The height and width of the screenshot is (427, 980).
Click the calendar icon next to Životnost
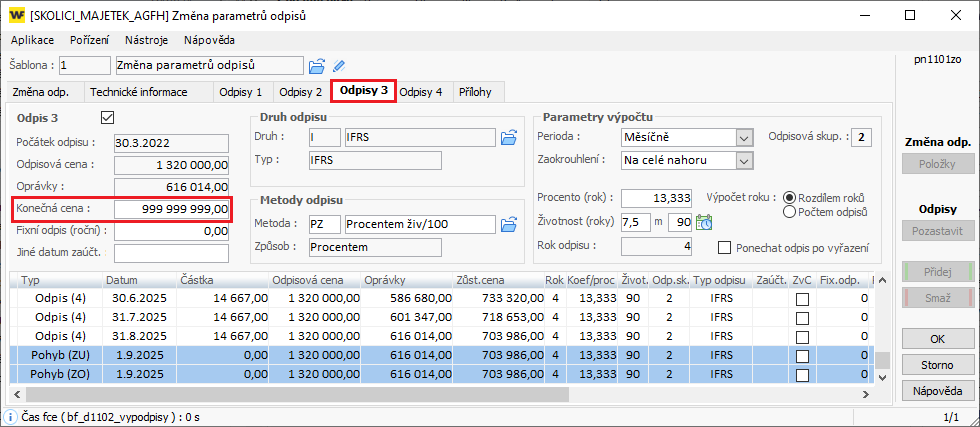pyautogui.click(x=704, y=222)
